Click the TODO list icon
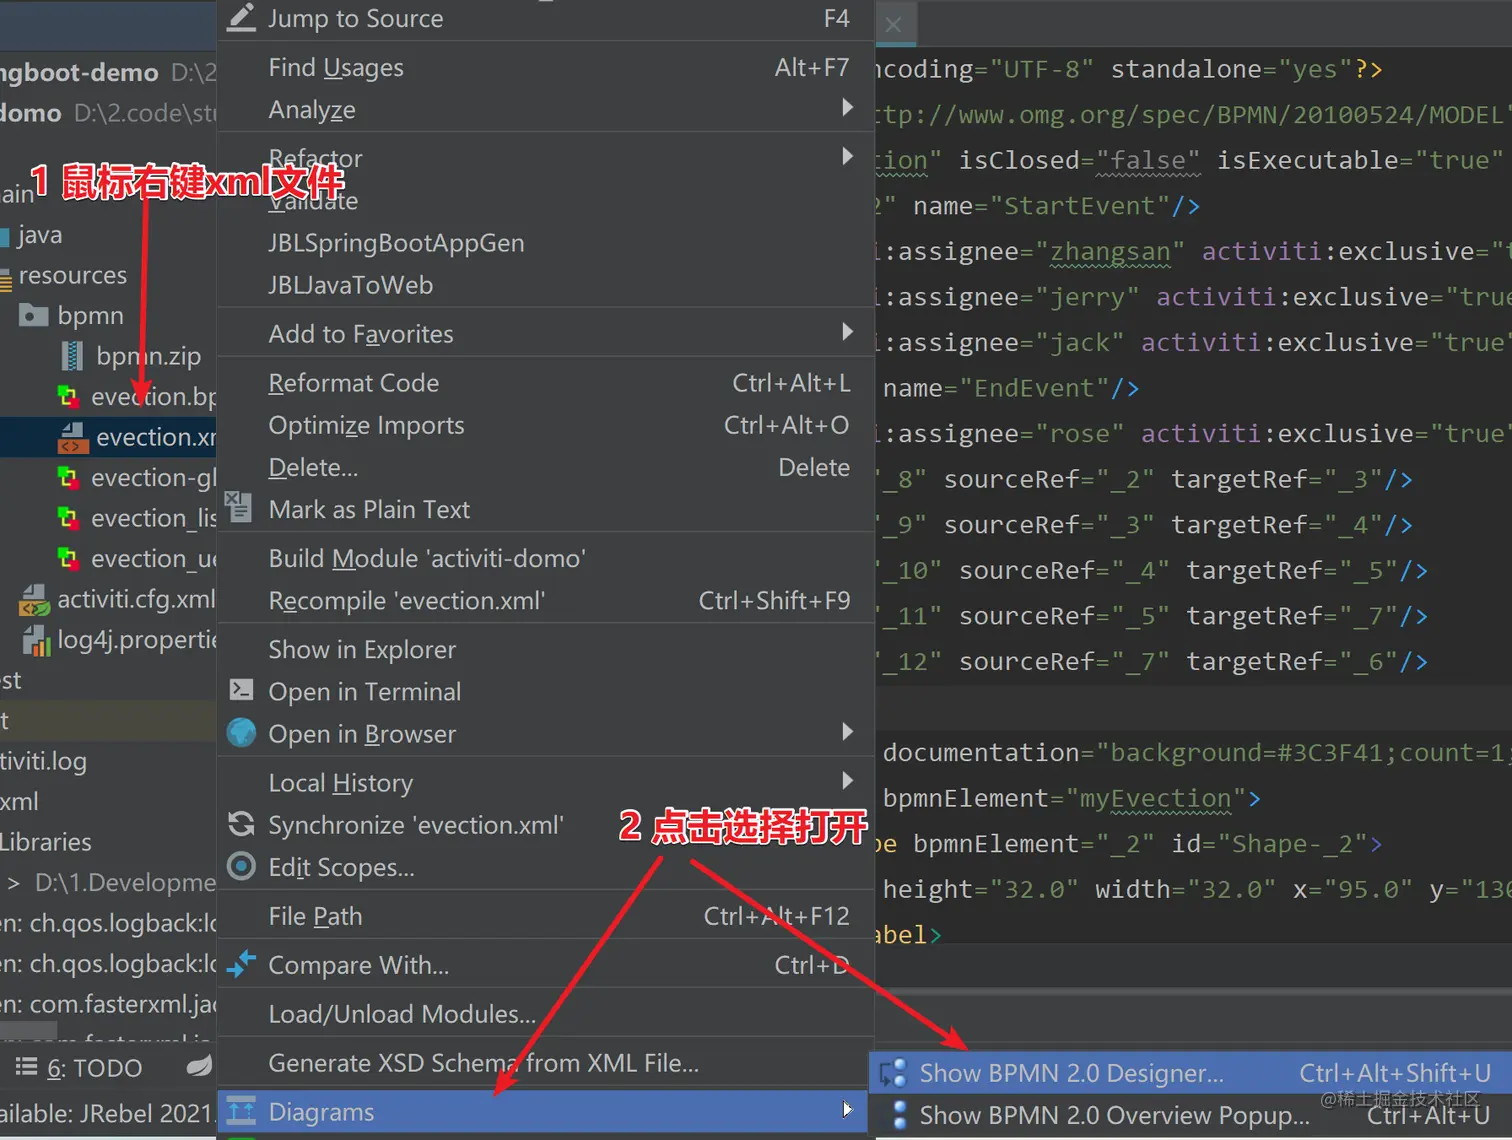The width and height of the screenshot is (1512, 1140). [27, 1067]
